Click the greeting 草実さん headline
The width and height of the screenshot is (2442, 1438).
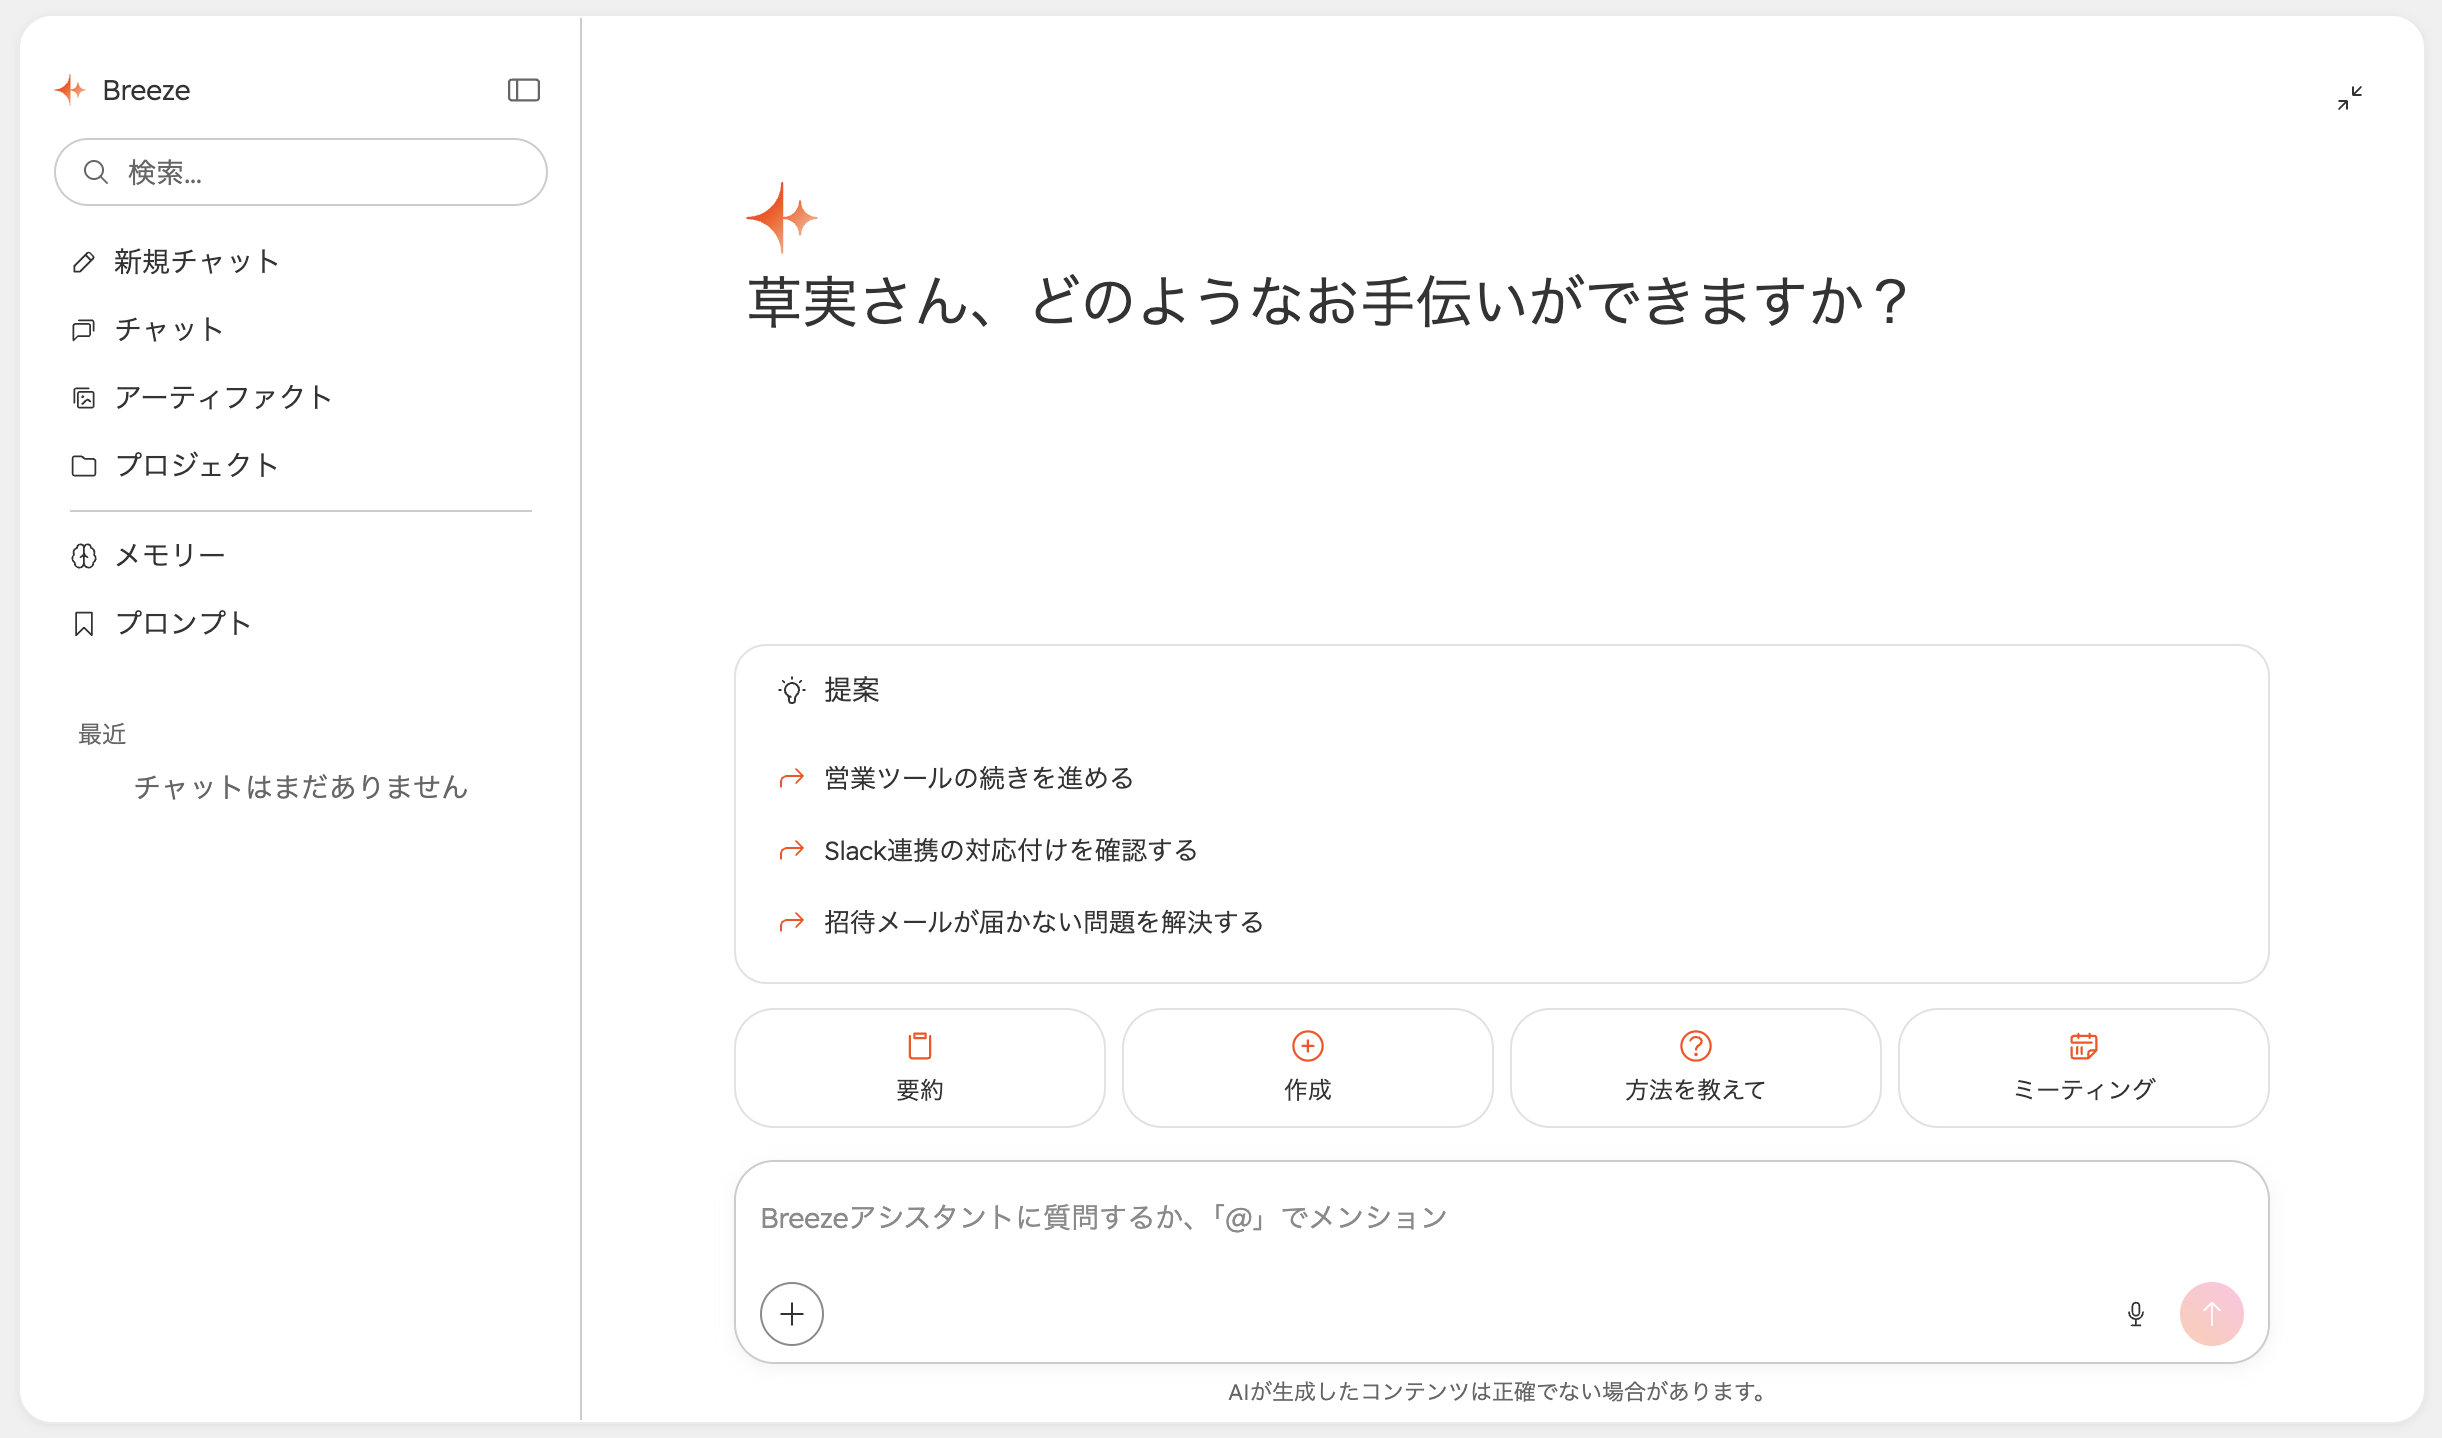(1327, 301)
